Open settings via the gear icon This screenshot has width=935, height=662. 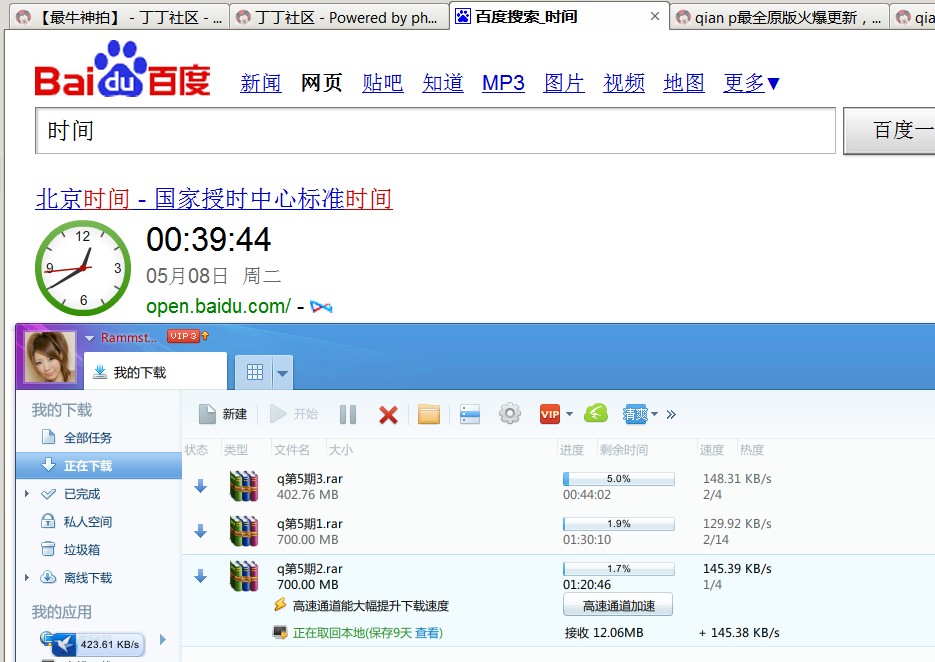point(510,414)
